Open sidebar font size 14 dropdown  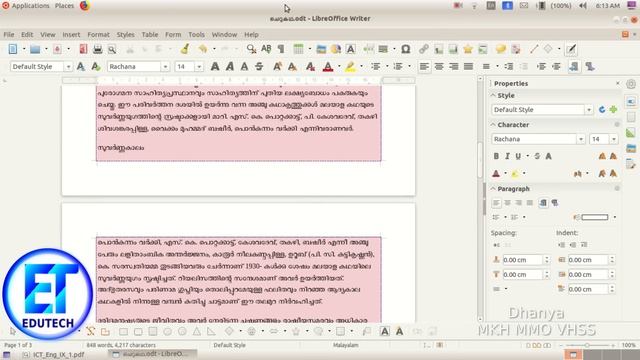(x=613, y=139)
